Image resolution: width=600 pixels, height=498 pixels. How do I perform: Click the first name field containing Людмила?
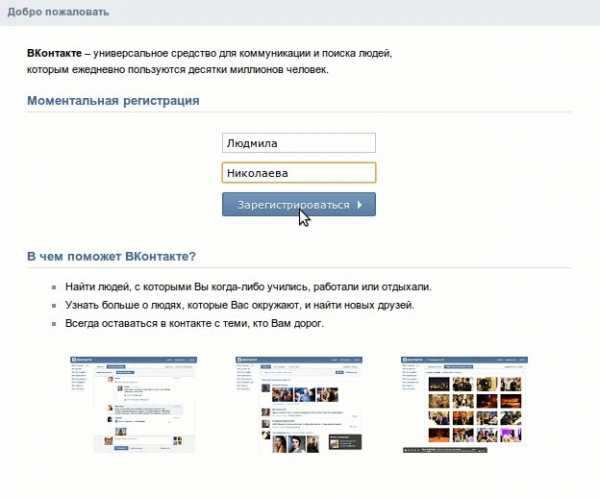click(299, 143)
